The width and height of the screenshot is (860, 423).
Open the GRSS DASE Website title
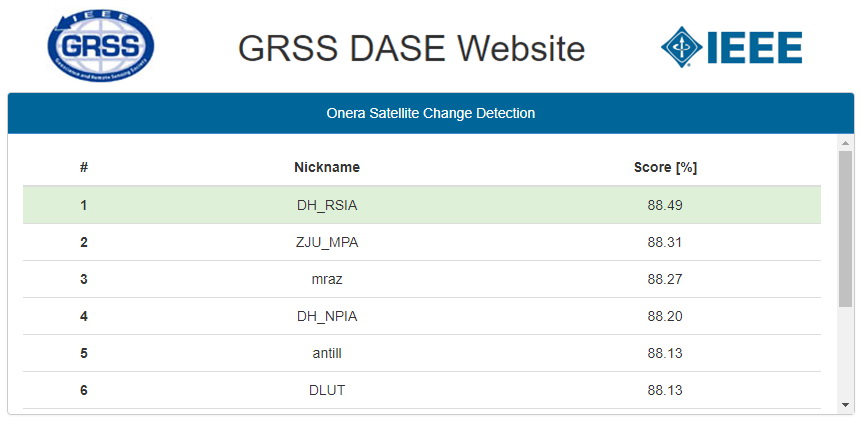[x=411, y=48]
